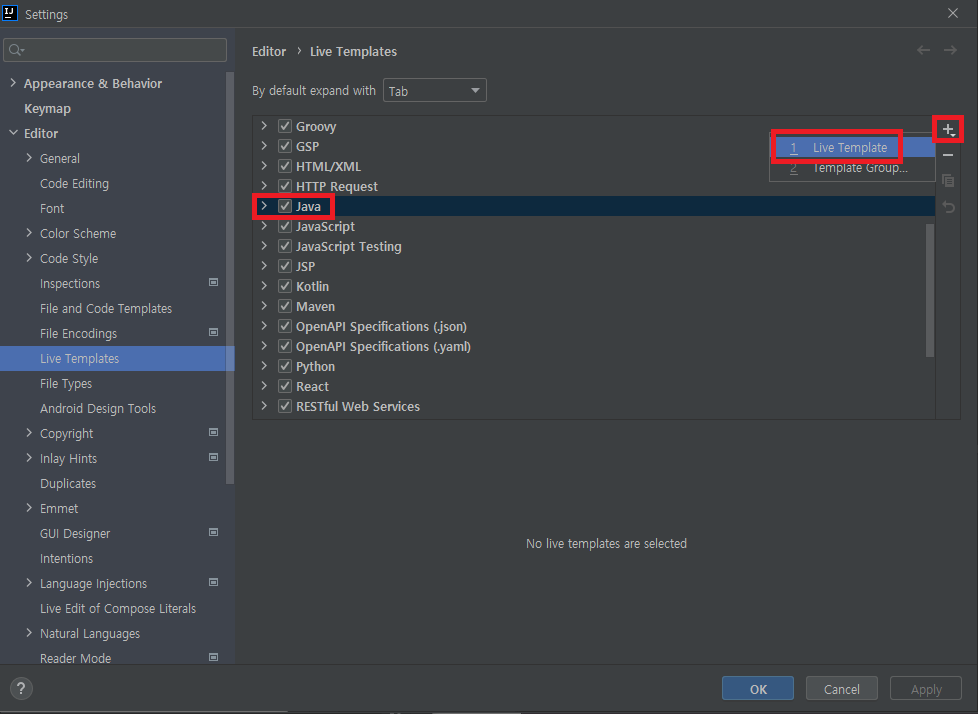The height and width of the screenshot is (714, 978).
Task: Open Android Design Tools settings
Action: 98,408
